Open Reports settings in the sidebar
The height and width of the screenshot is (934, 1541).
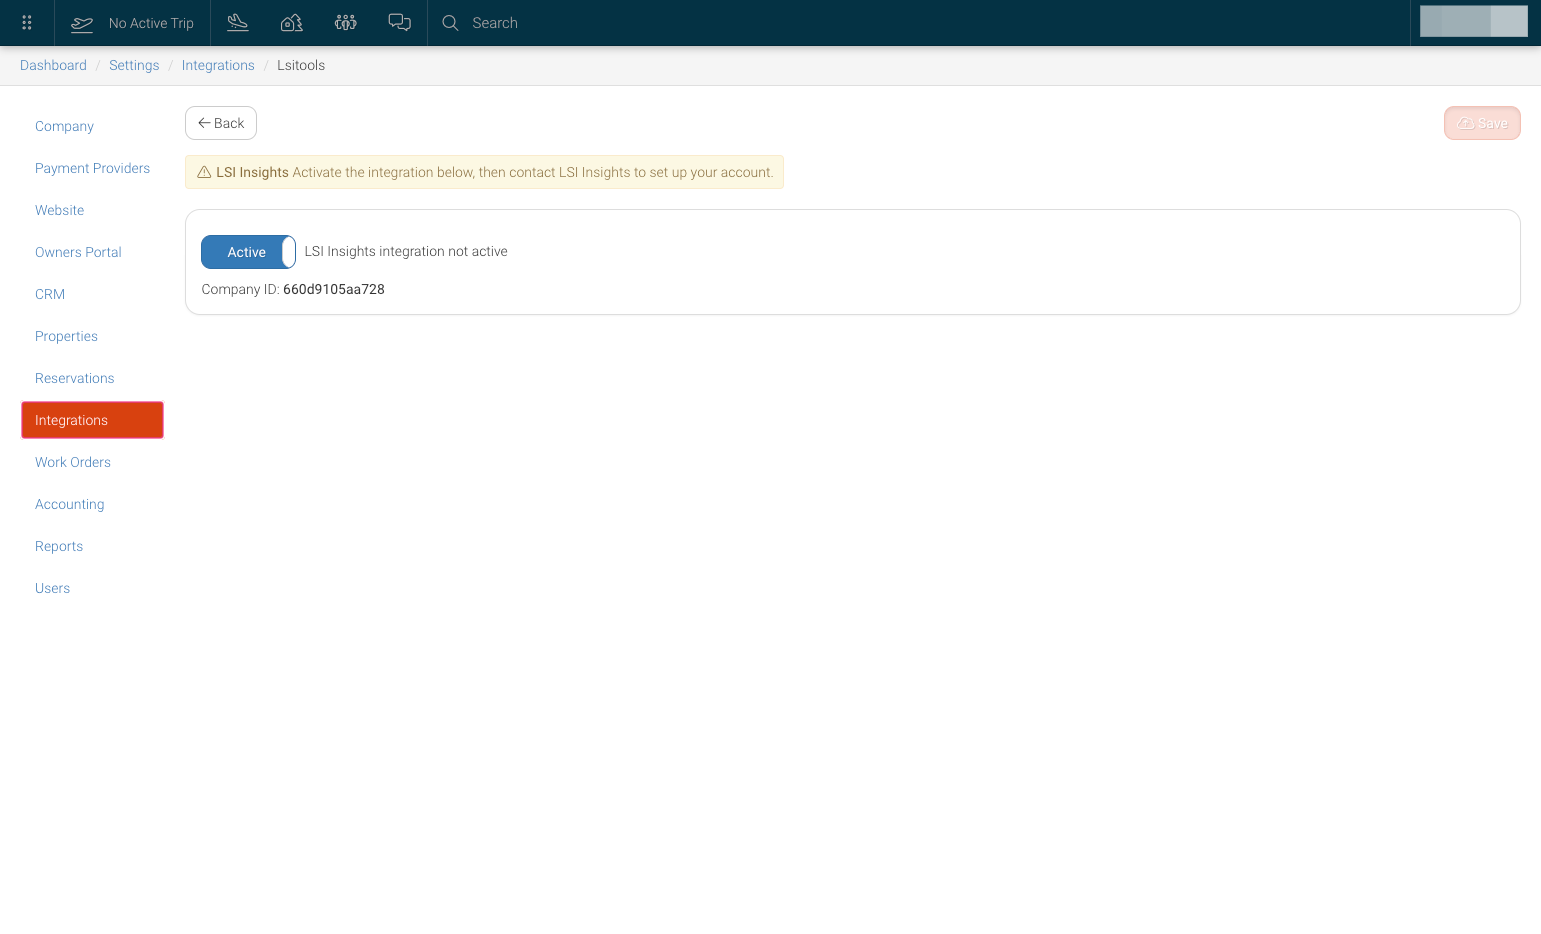tap(59, 546)
